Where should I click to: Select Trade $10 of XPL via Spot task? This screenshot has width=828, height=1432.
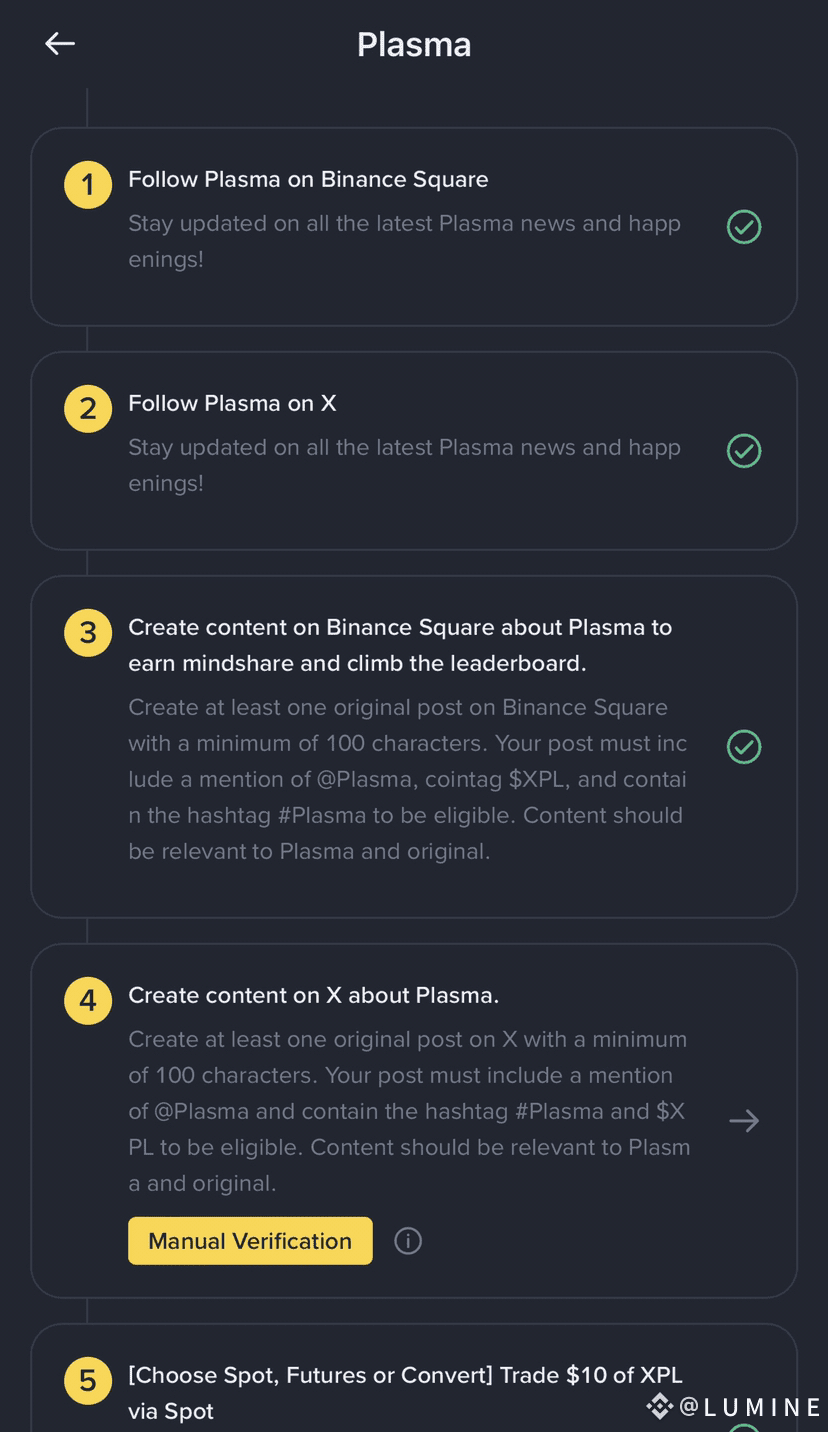[405, 1392]
